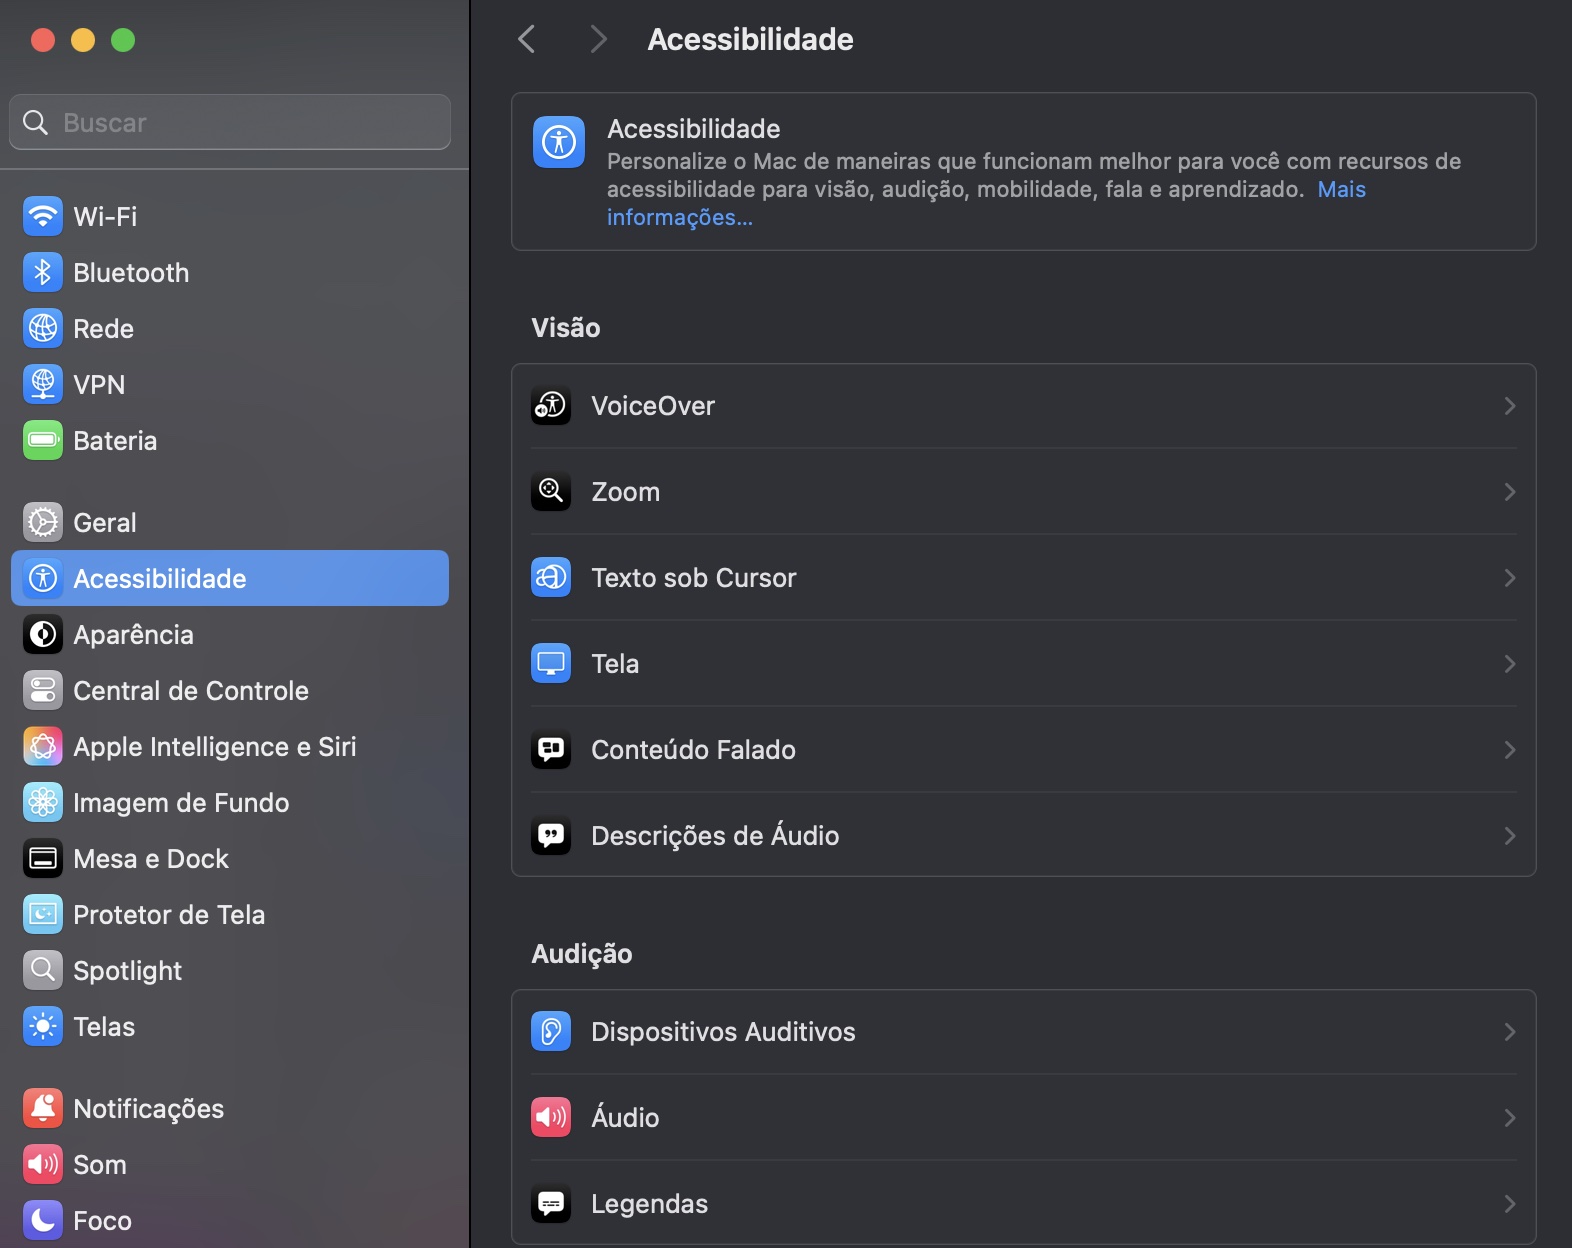This screenshot has width=1572, height=1248.
Task: Click the Zoom magnifier icon
Action: (551, 492)
